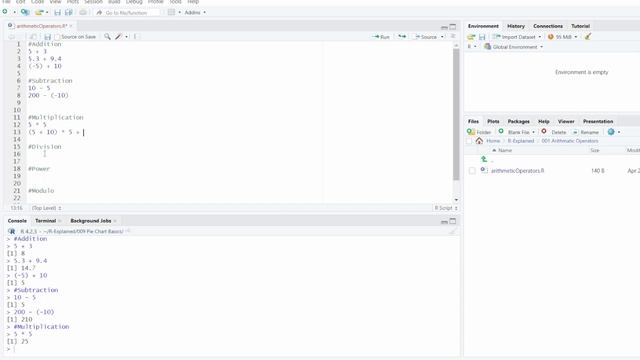640x360 pixels.
Task: Sort files by Name column header
Action: [x=505, y=151]
